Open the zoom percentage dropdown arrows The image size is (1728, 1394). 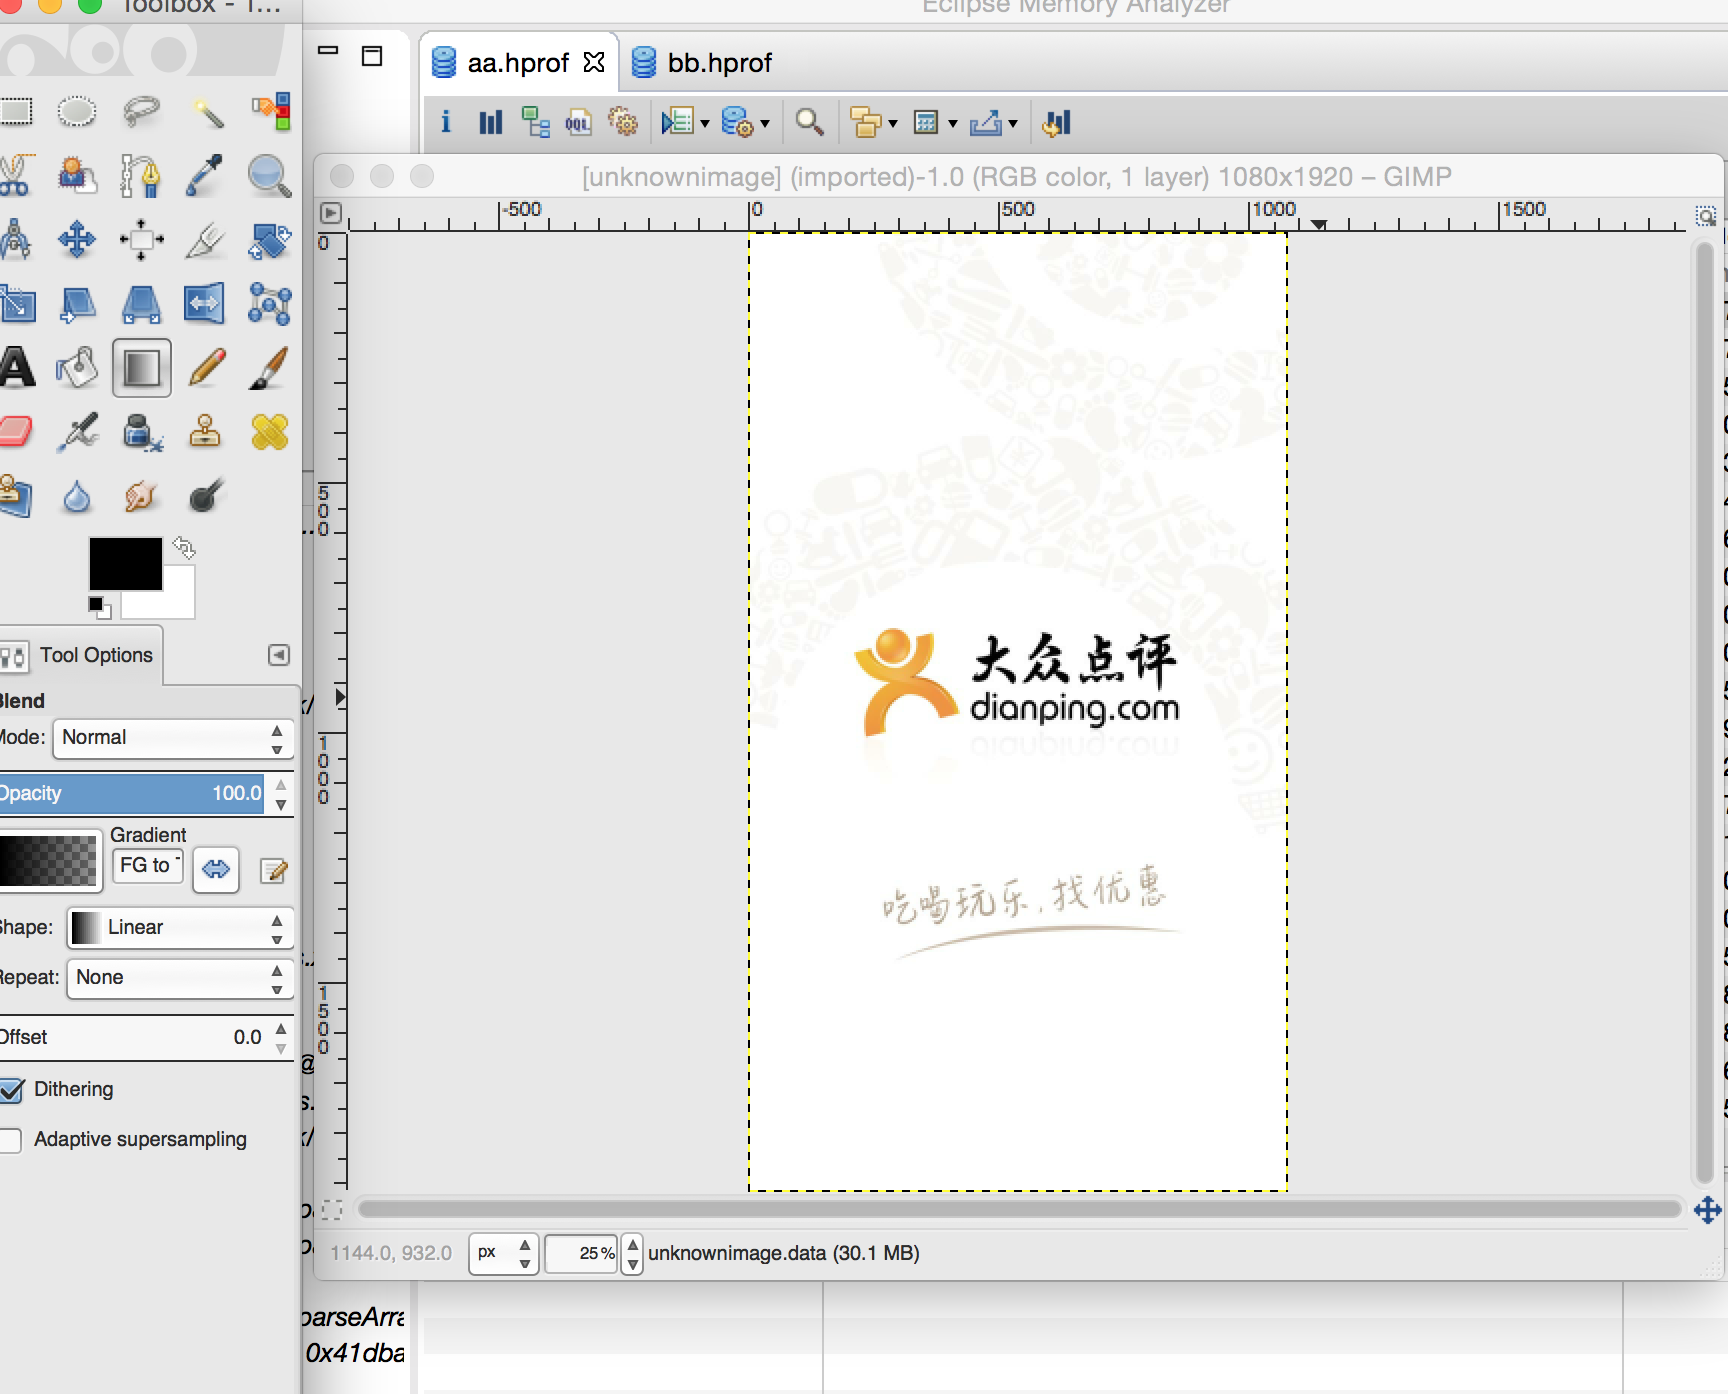632,1253
